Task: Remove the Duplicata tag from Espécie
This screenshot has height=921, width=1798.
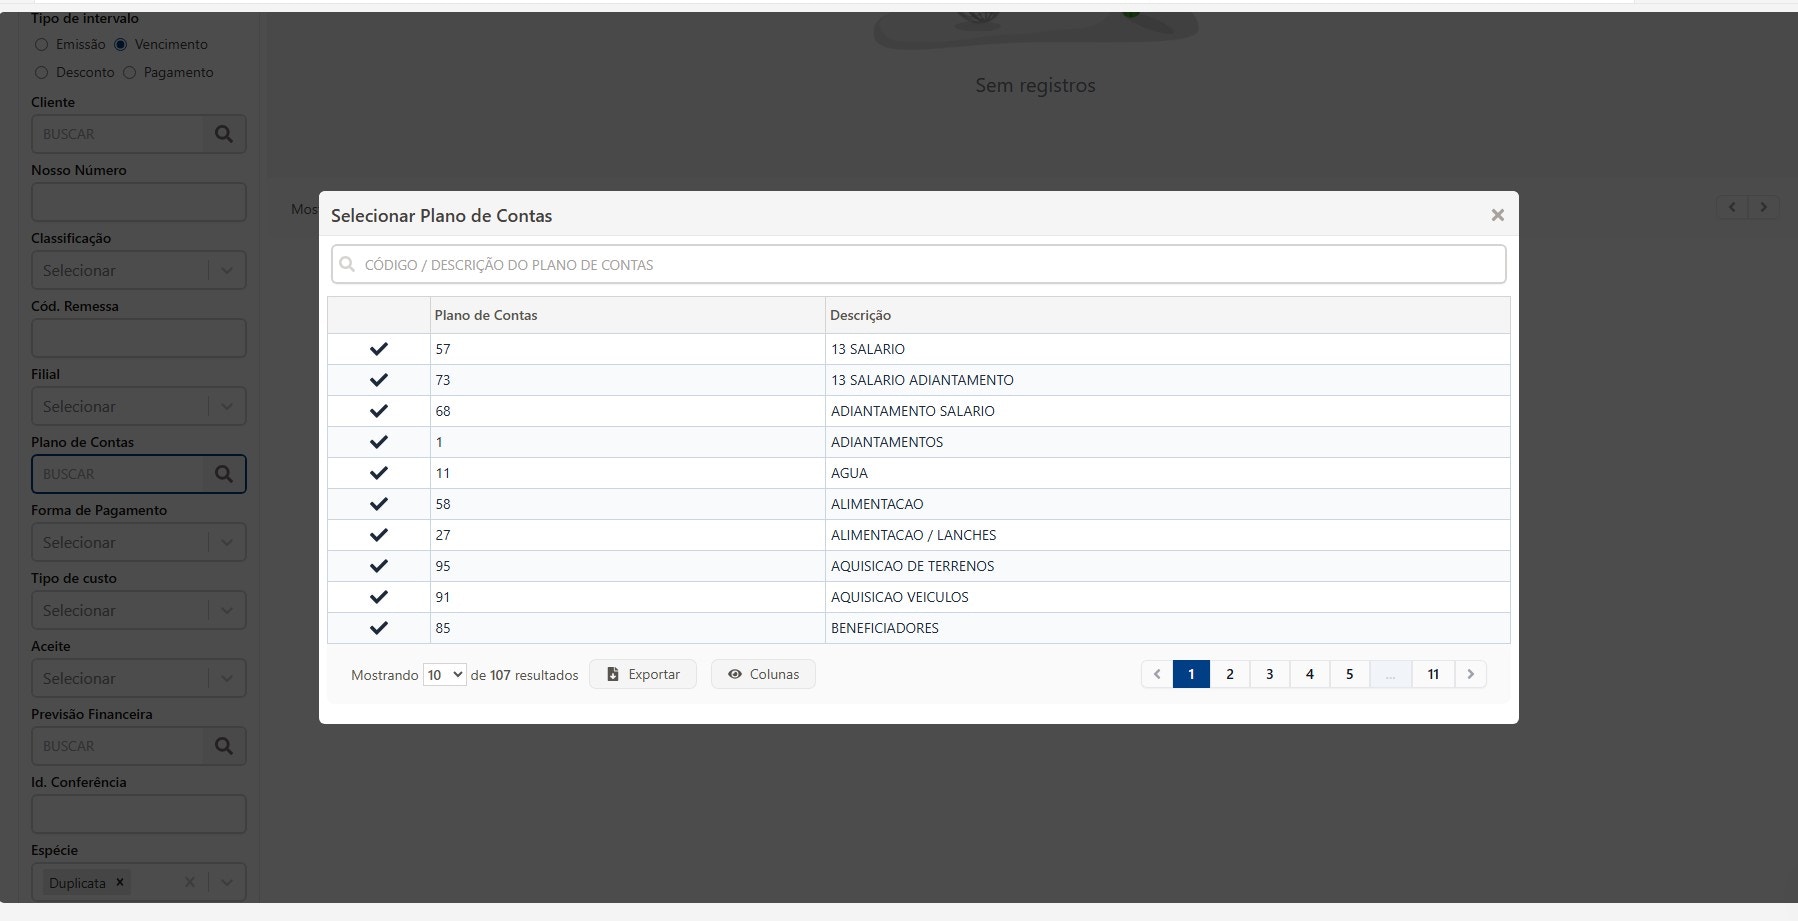Action: (119, 882)
